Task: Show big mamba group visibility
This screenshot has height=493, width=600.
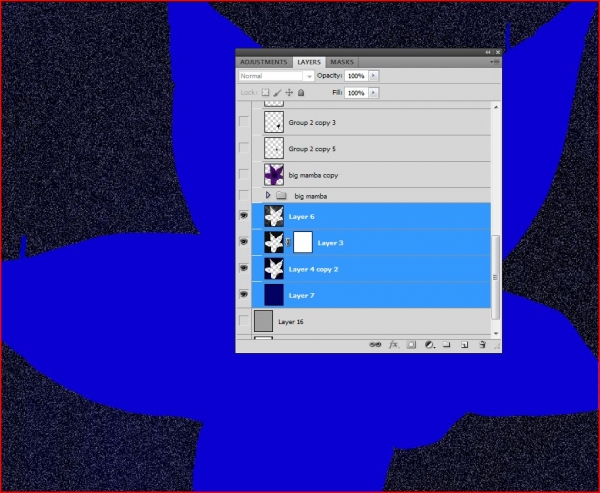Action: pos(244,195)
